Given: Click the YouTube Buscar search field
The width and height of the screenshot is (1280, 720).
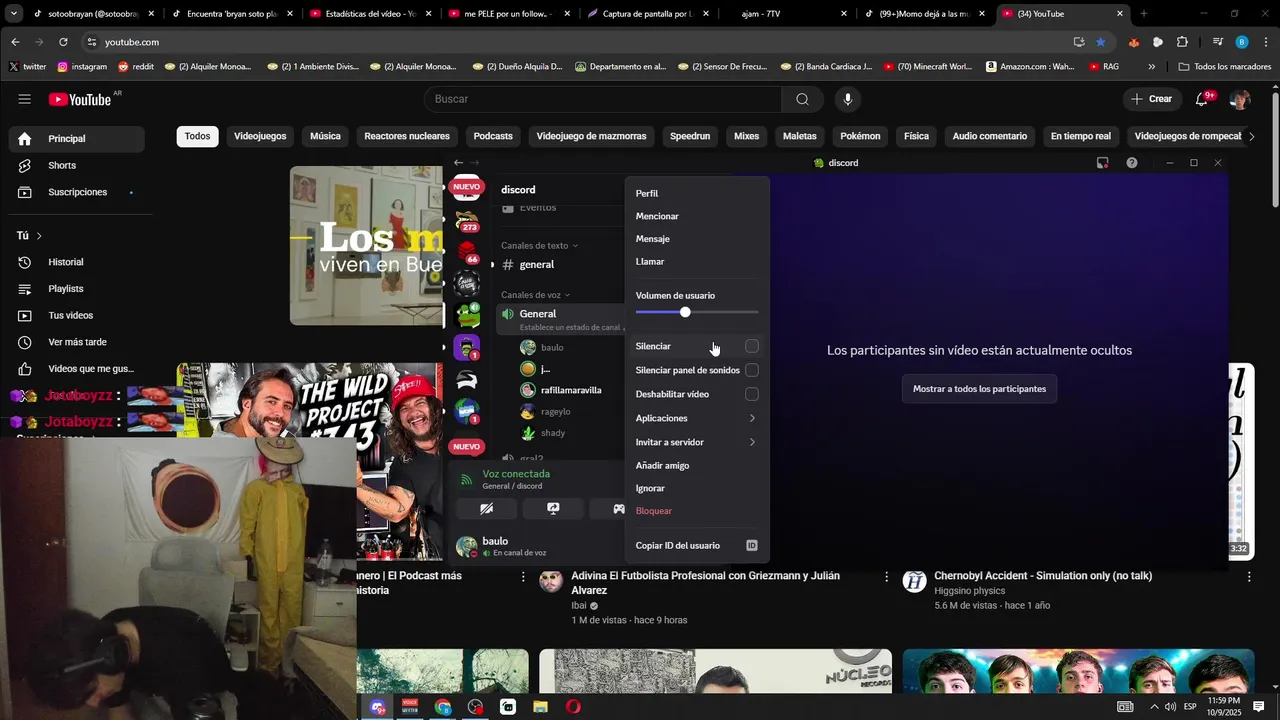Looking at the screenshot, I should click(603, 99).
